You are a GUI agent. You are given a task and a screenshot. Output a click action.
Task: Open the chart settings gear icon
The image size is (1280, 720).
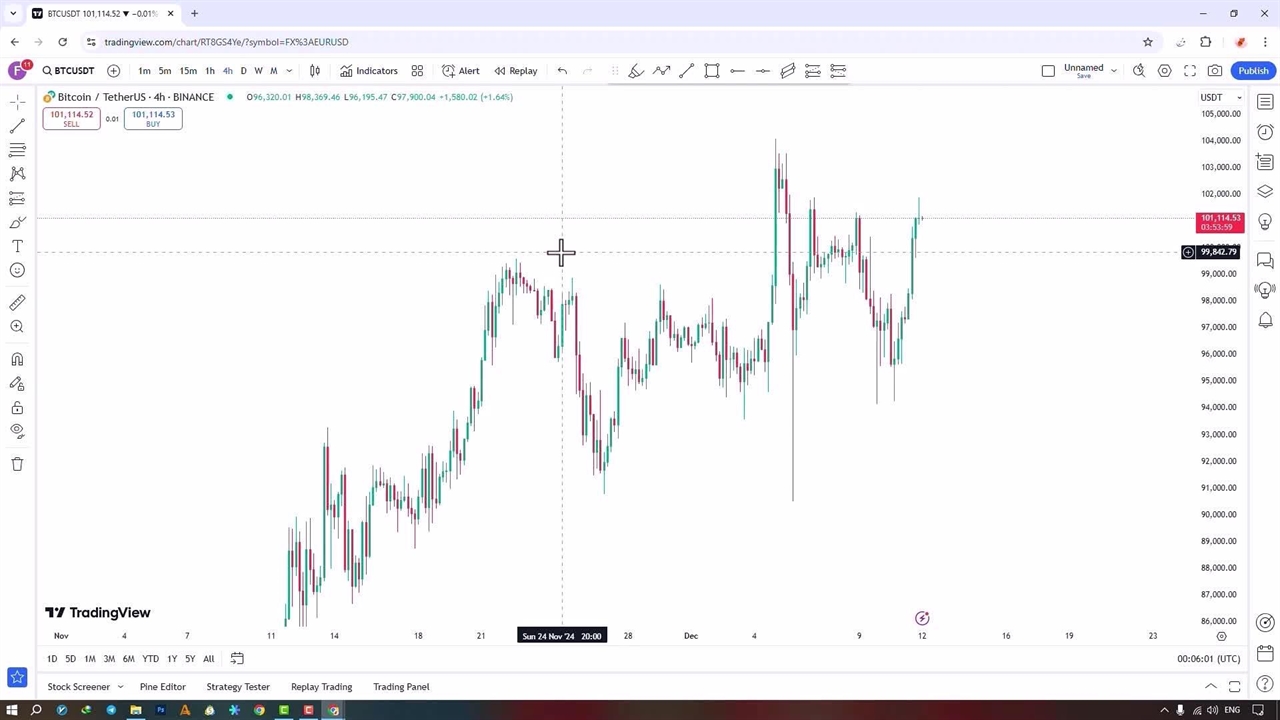(1165, 71)
